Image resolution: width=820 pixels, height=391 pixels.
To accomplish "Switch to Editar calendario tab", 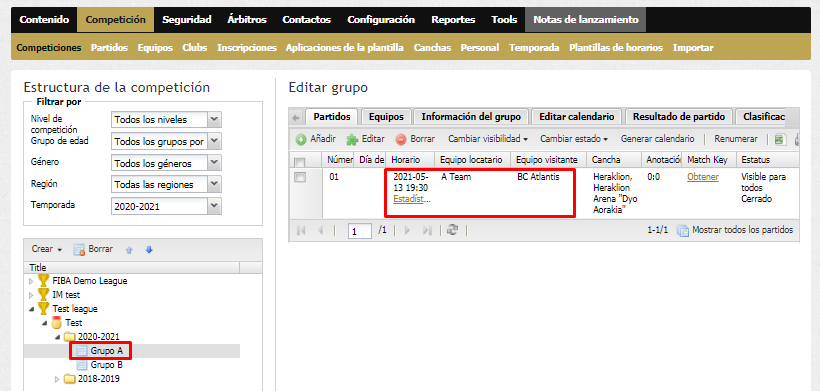I will pos(576,117).
